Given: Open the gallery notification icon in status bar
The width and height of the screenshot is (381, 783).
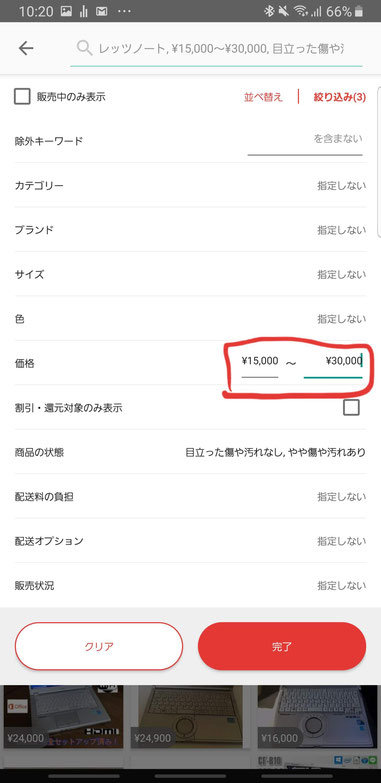Looking at the screenshot, I should (x=66, y=11).
